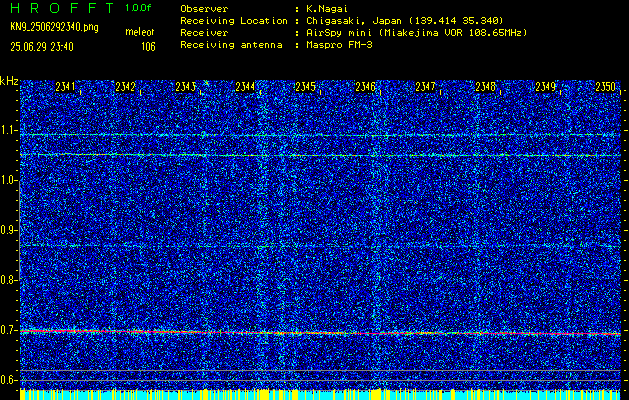Image resolution: width=629 pixels, height=400 pixels.
Task: Click the Receiving antenna field label
Action: (231, 45)
